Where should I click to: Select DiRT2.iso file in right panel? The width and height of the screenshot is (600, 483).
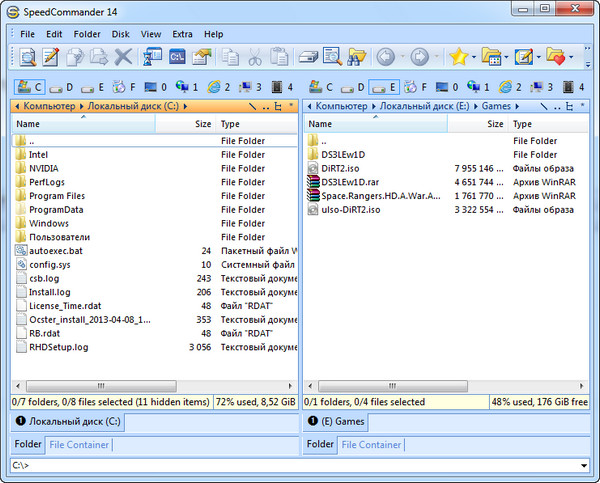pos(340,168)
